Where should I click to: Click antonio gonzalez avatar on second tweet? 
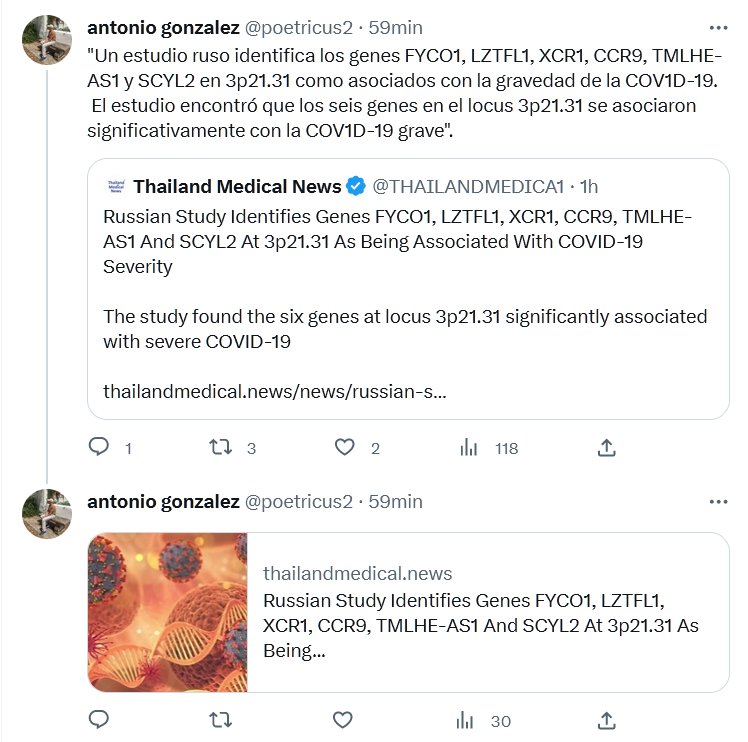click(x=47, y=514)
